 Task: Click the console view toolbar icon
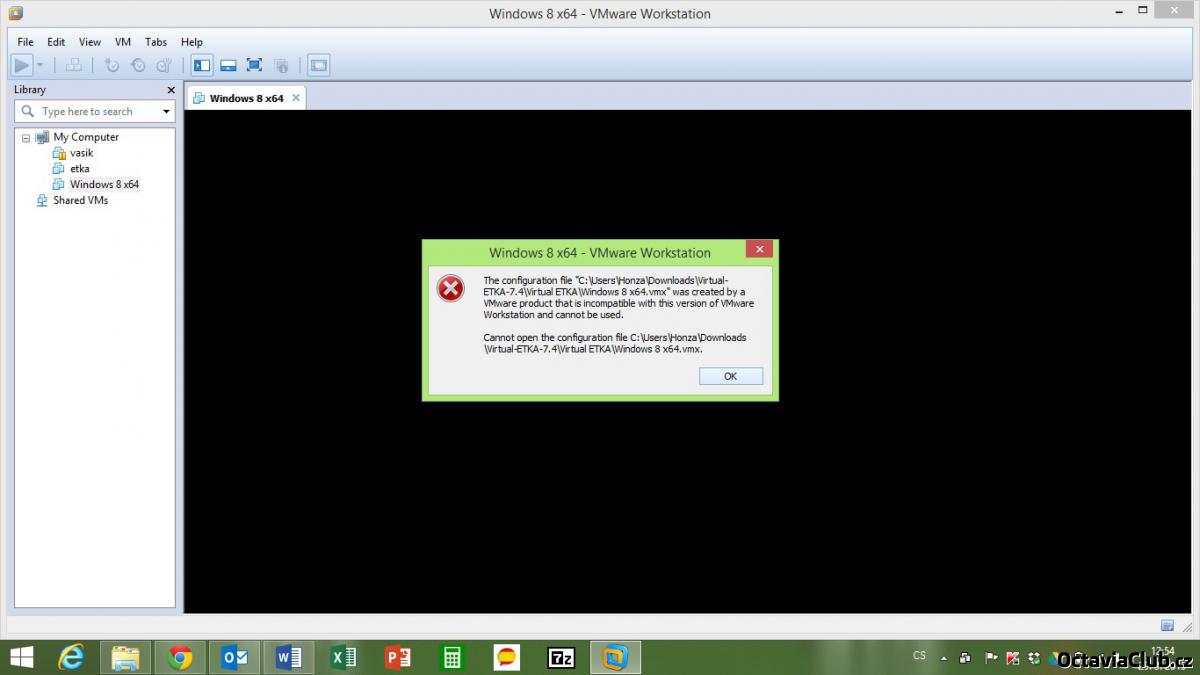pos(318,65)
